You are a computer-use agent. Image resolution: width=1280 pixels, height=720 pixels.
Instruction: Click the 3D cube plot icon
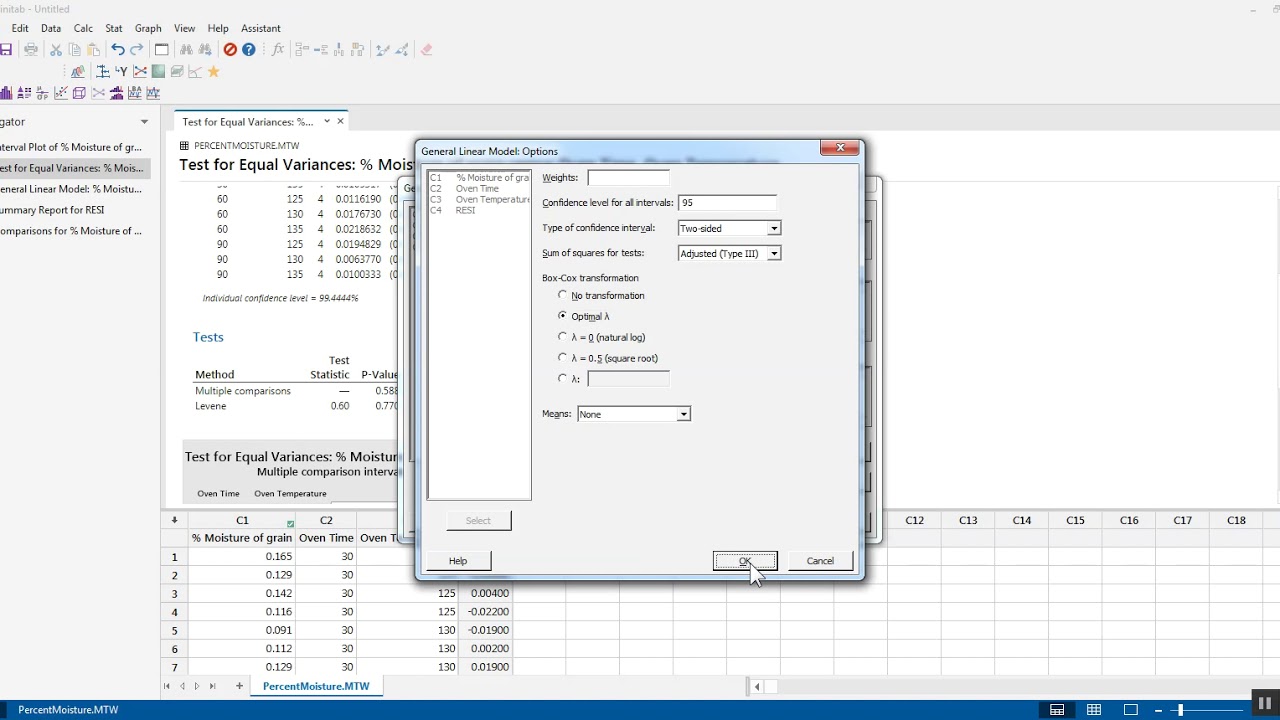(x=79, y=93)
